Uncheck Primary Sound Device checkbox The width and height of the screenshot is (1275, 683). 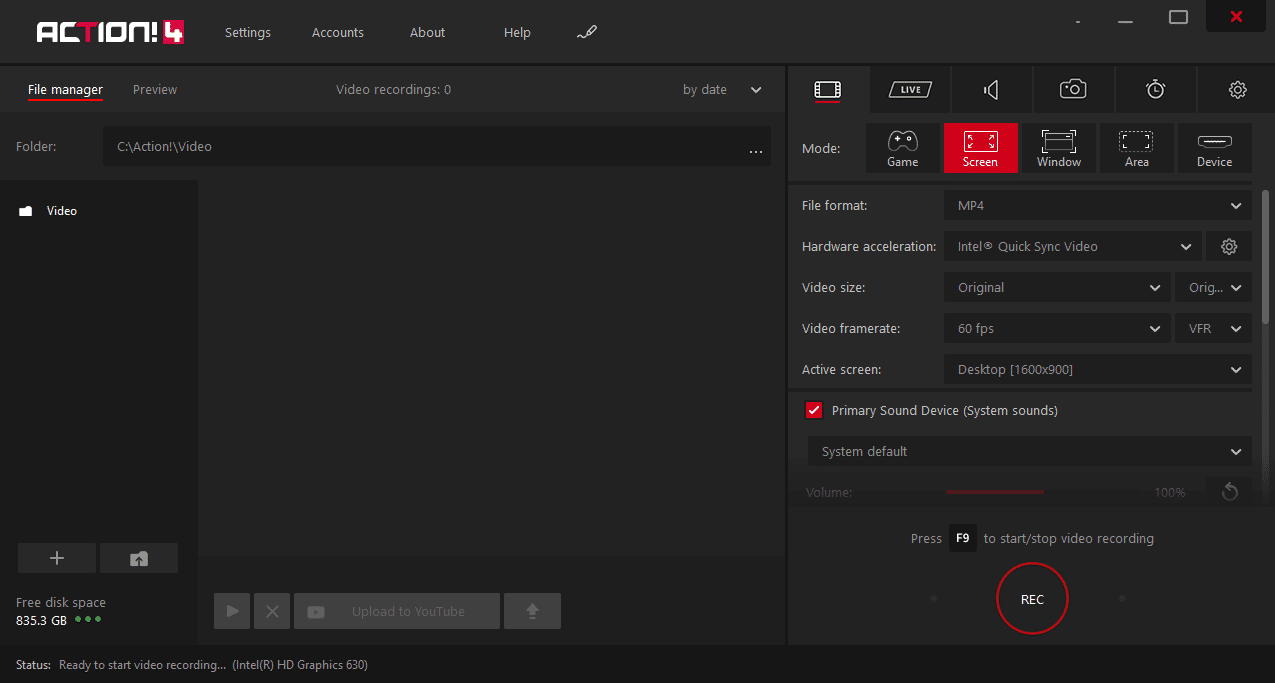click(x=814, y=411)
